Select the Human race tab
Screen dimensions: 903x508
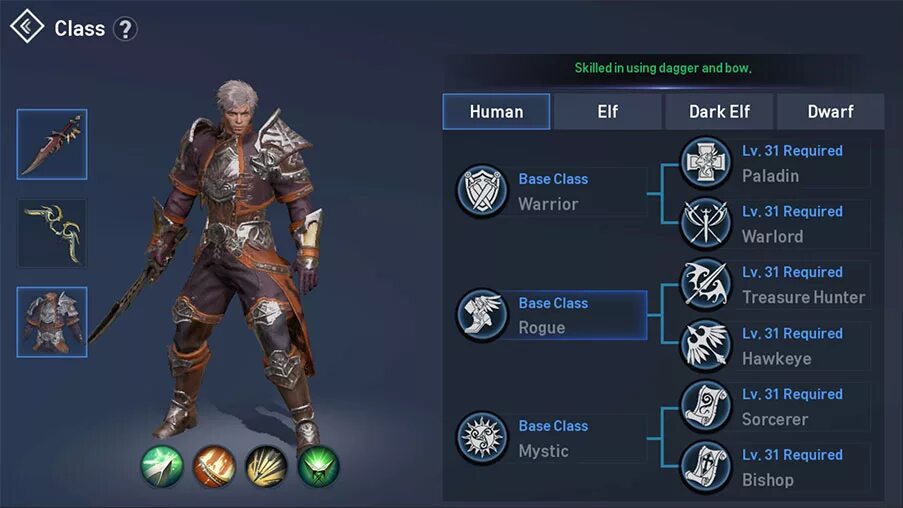pos(496,112)
